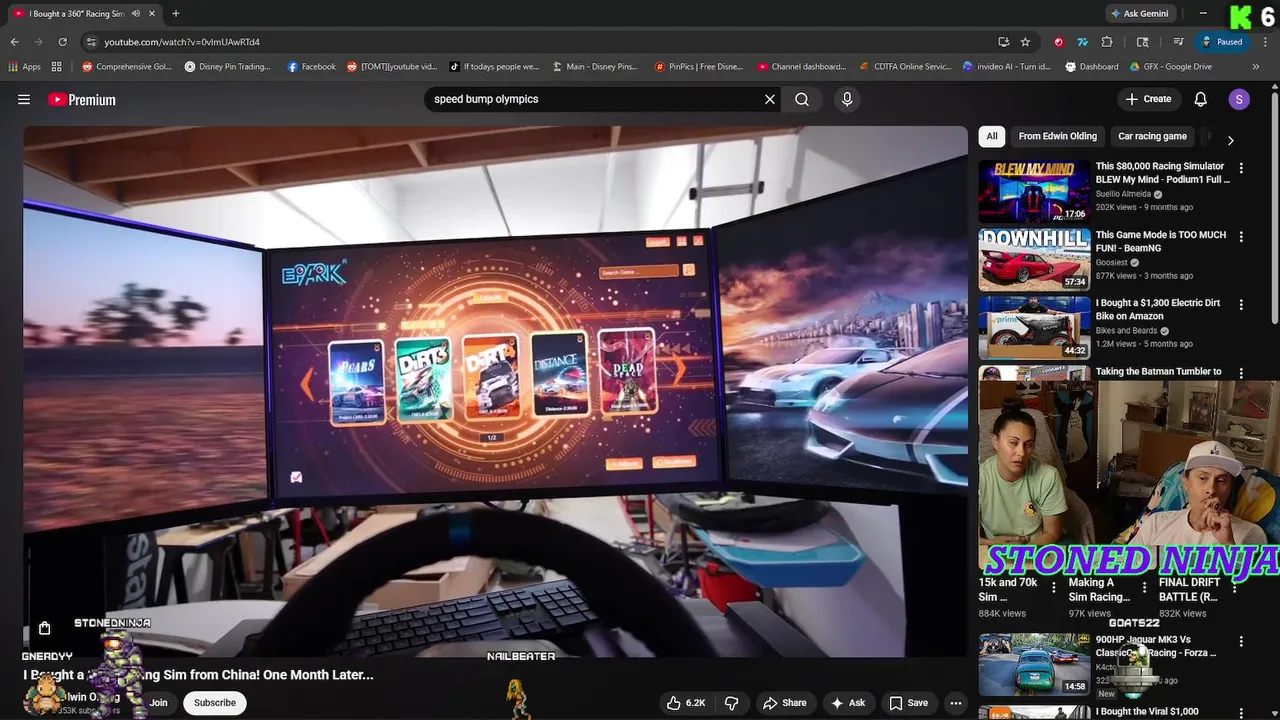The width and height of the screenshot is (1280, 720).
Task: Ask about this video
Action: tap(847, 703)
